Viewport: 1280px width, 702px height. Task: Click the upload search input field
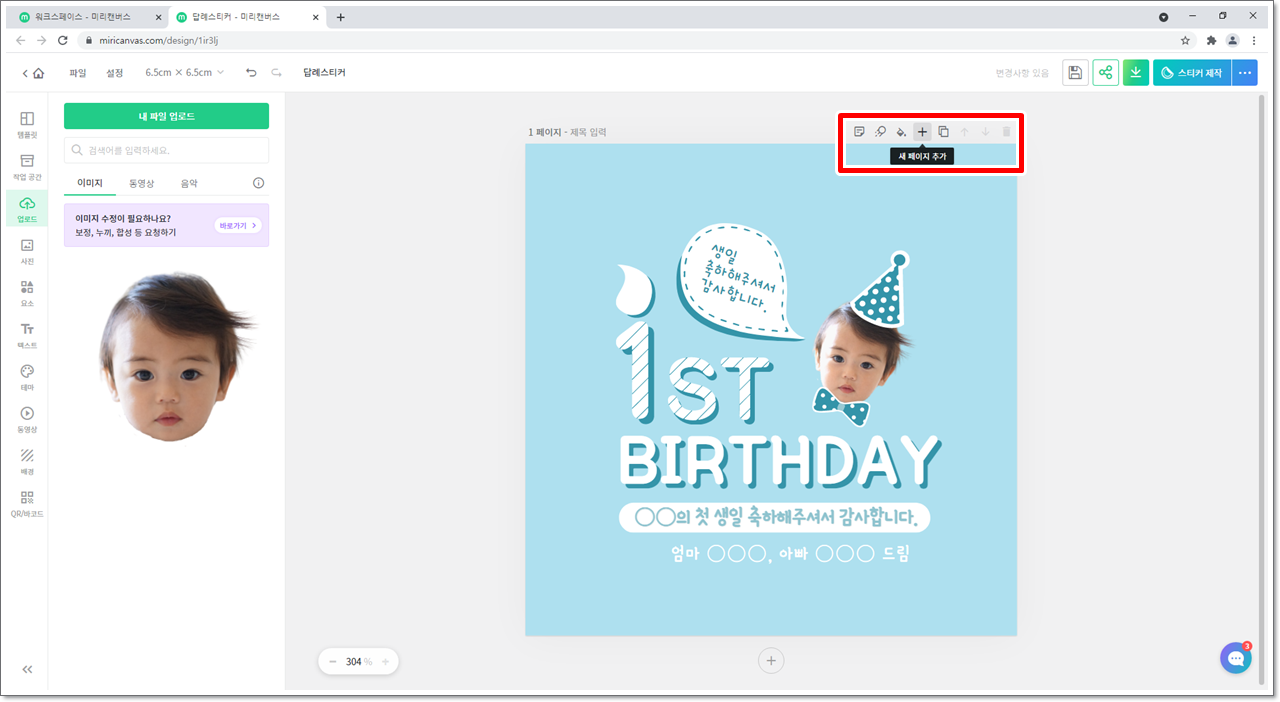pos(166,150)
